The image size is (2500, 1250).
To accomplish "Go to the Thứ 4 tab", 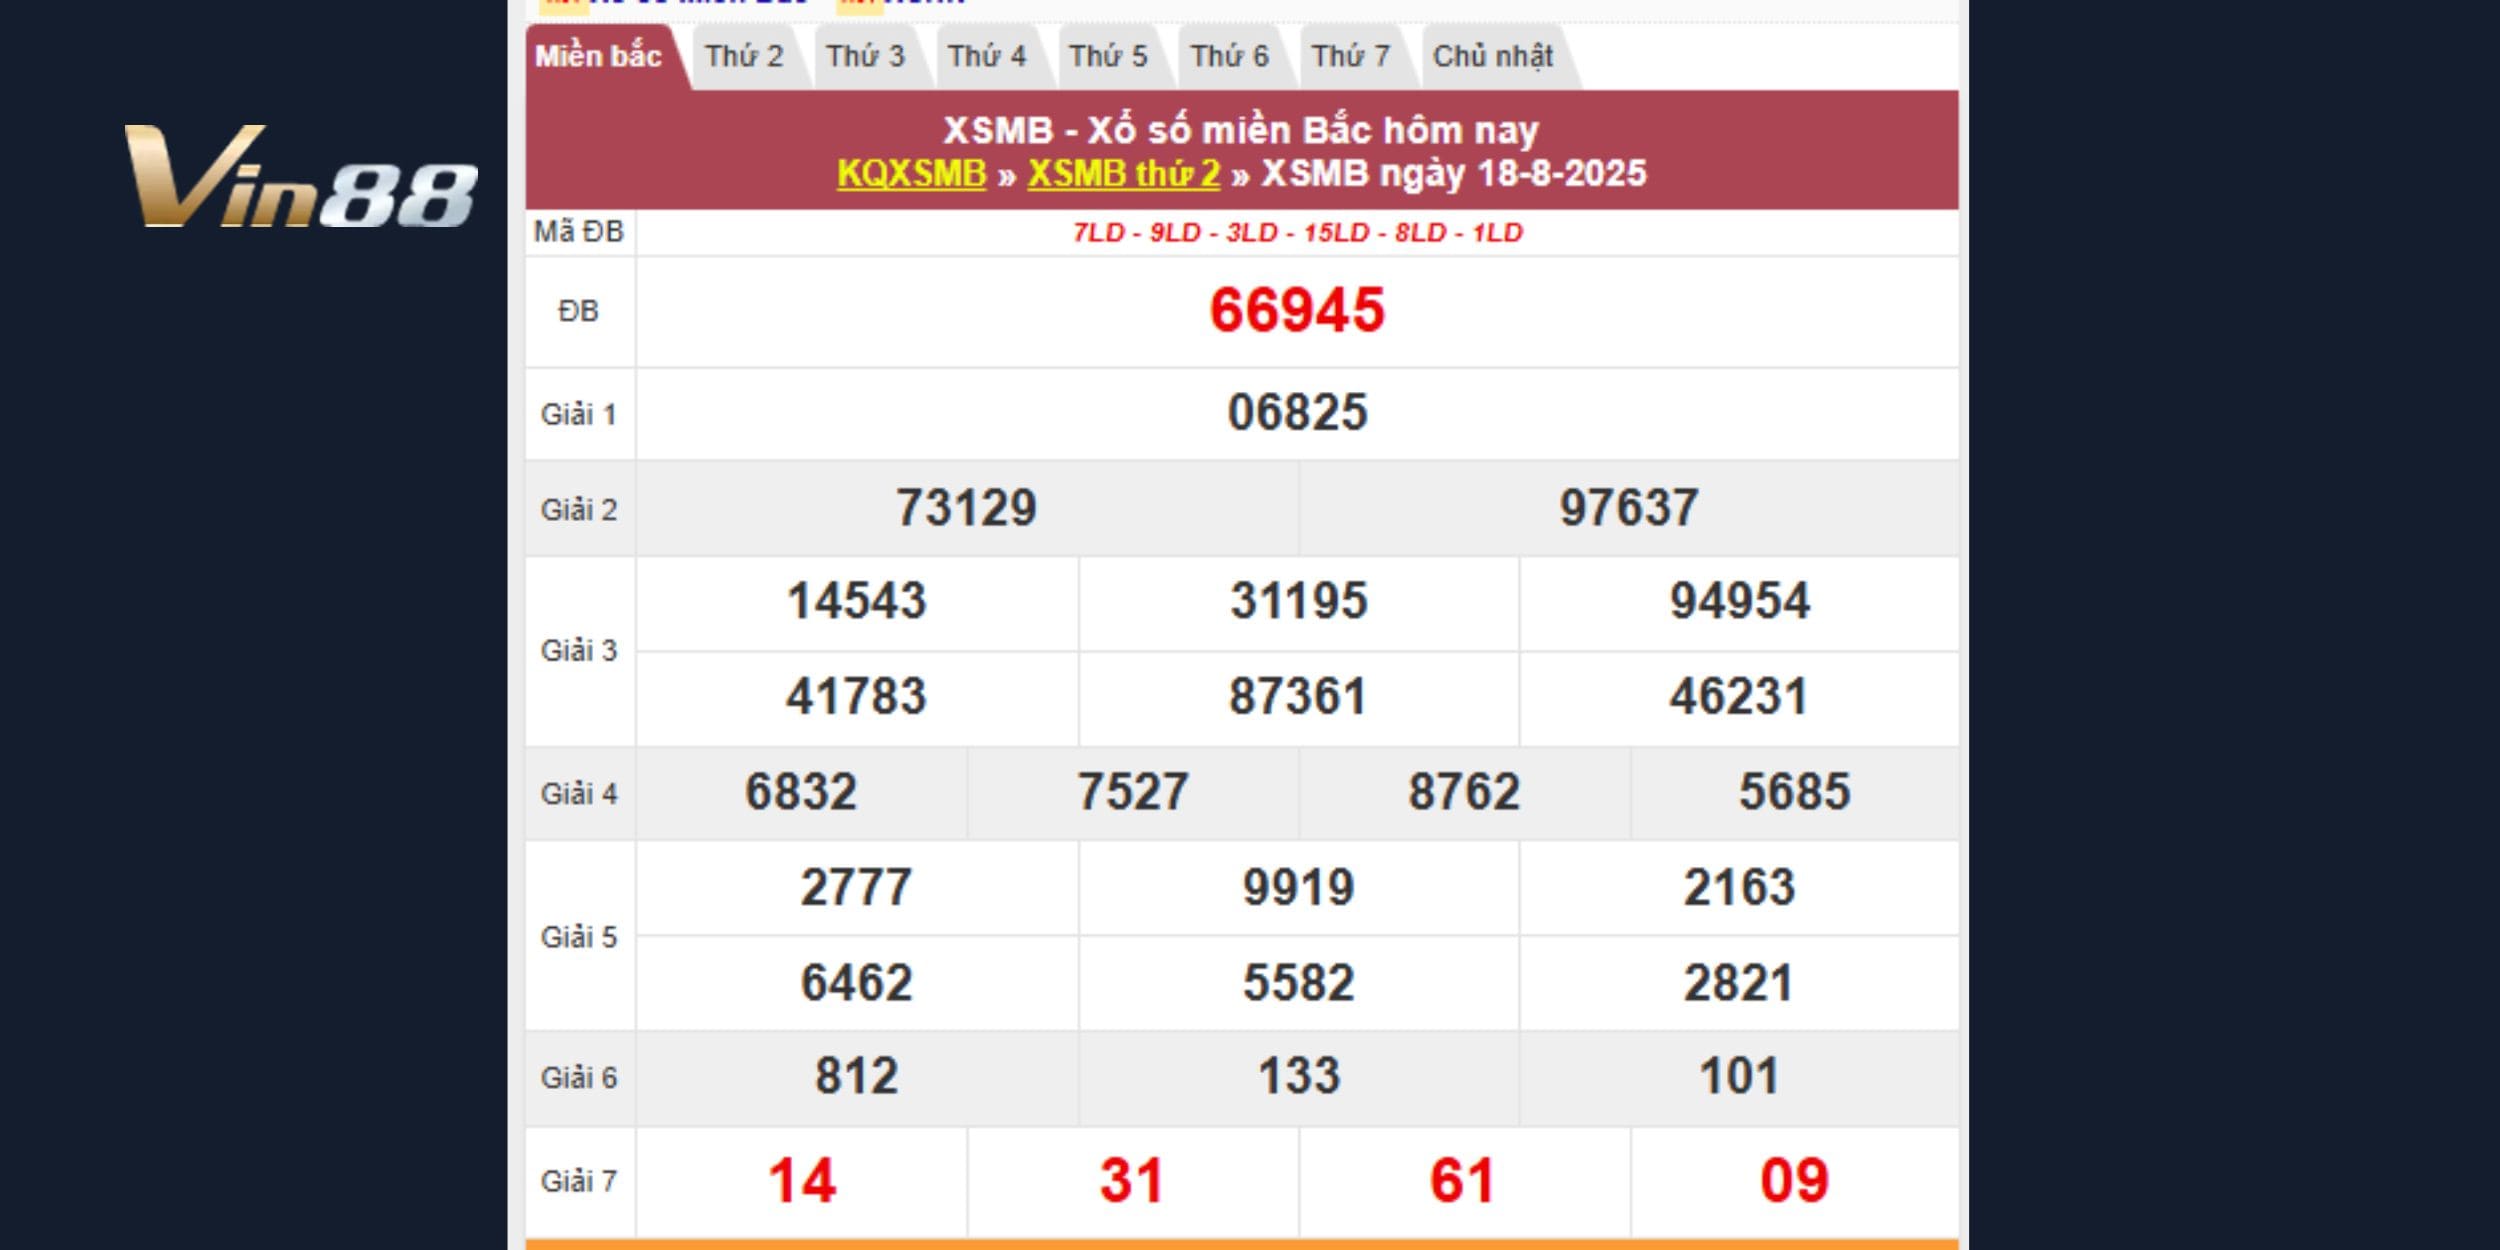I will click(x=986, y=56).
